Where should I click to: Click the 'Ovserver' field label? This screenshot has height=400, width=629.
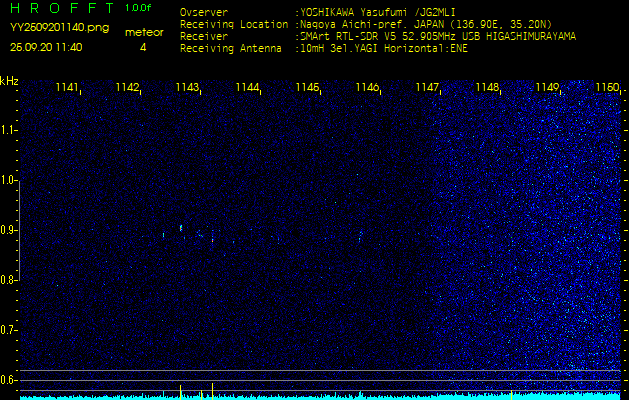click(x=204, y=12)
